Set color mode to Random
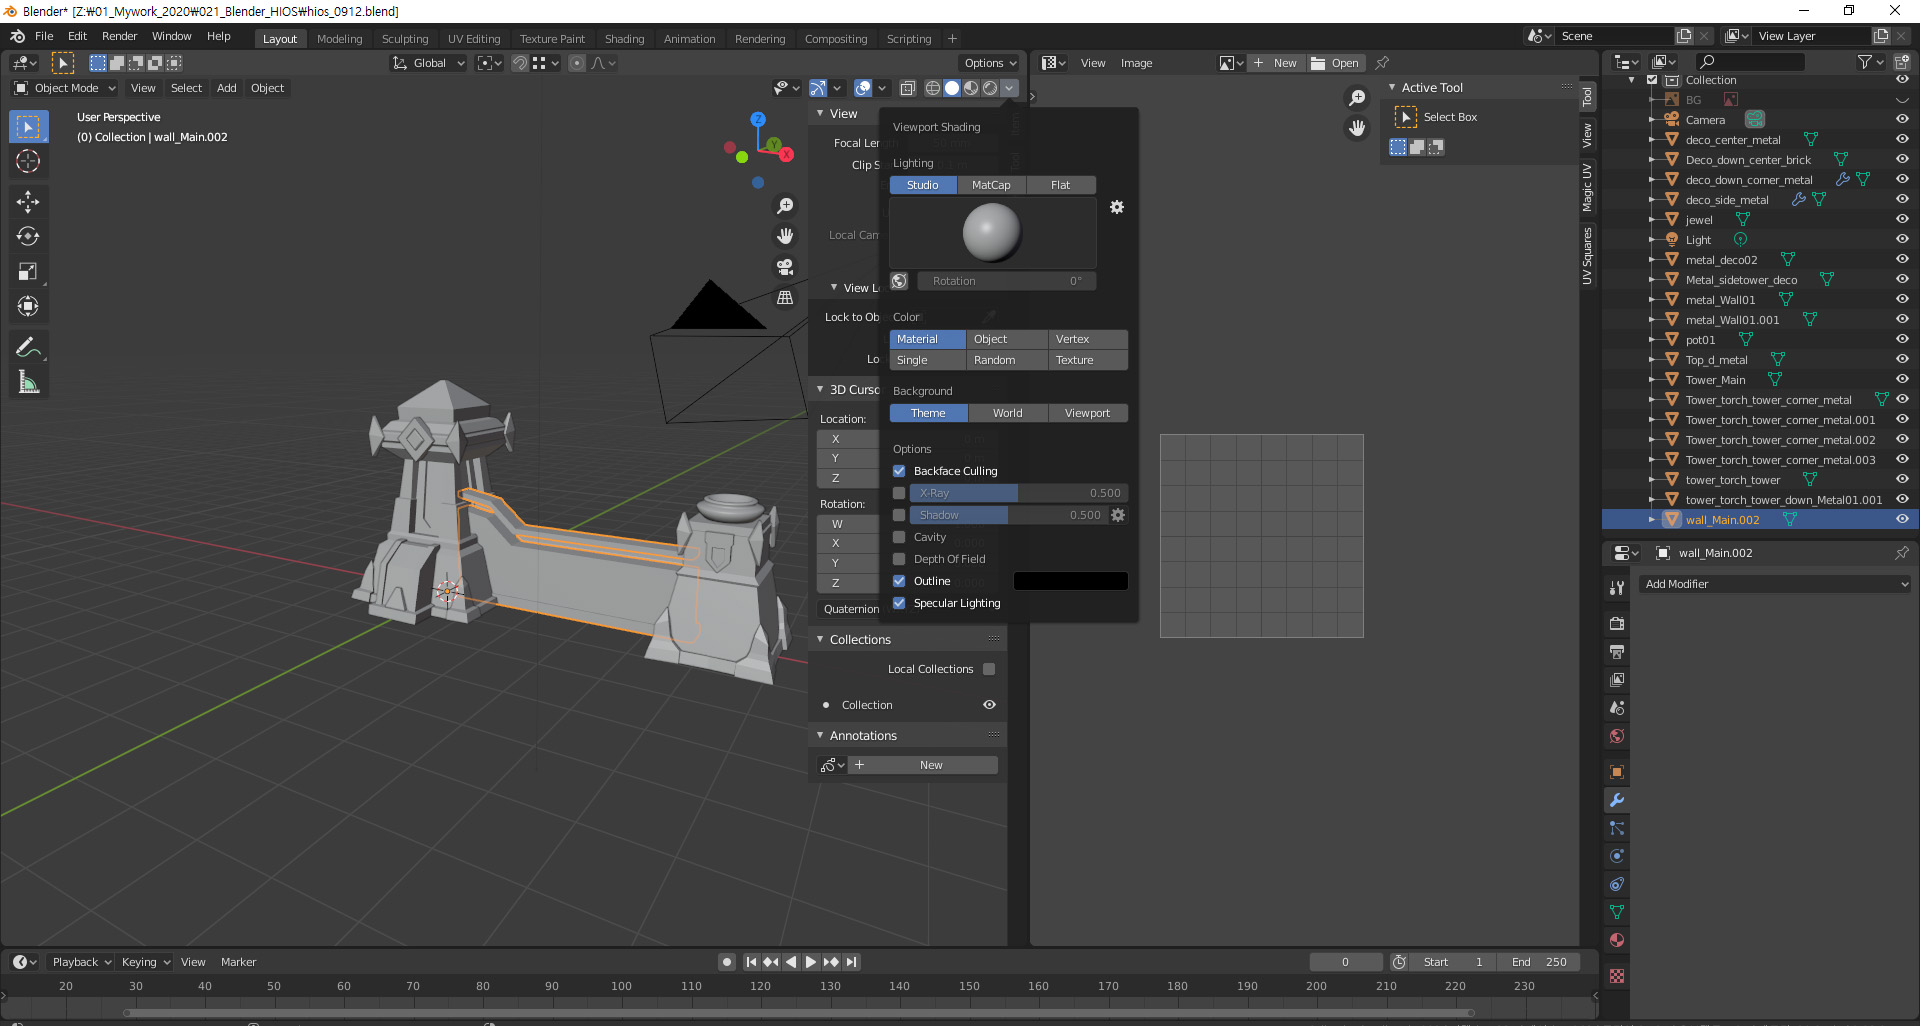 (1008, 360)
